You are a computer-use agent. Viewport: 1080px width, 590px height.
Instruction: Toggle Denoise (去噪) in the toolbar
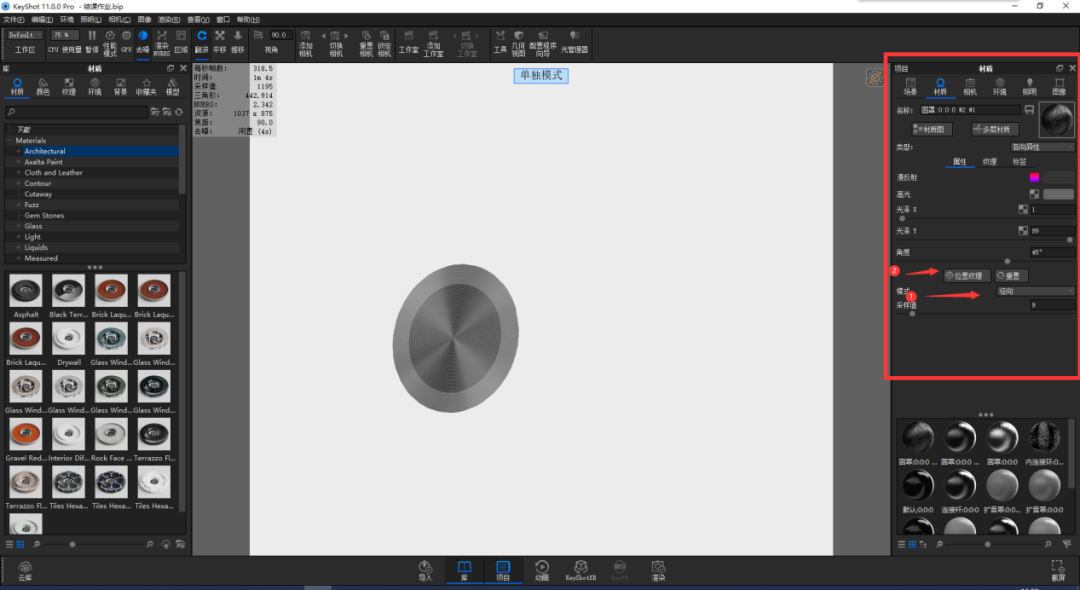(x=143, y=41)
